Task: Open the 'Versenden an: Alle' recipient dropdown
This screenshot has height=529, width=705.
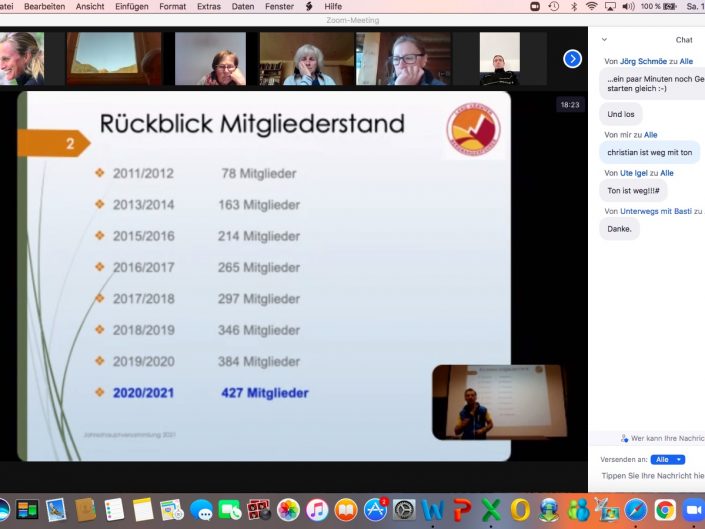Action: coord(668,459)
